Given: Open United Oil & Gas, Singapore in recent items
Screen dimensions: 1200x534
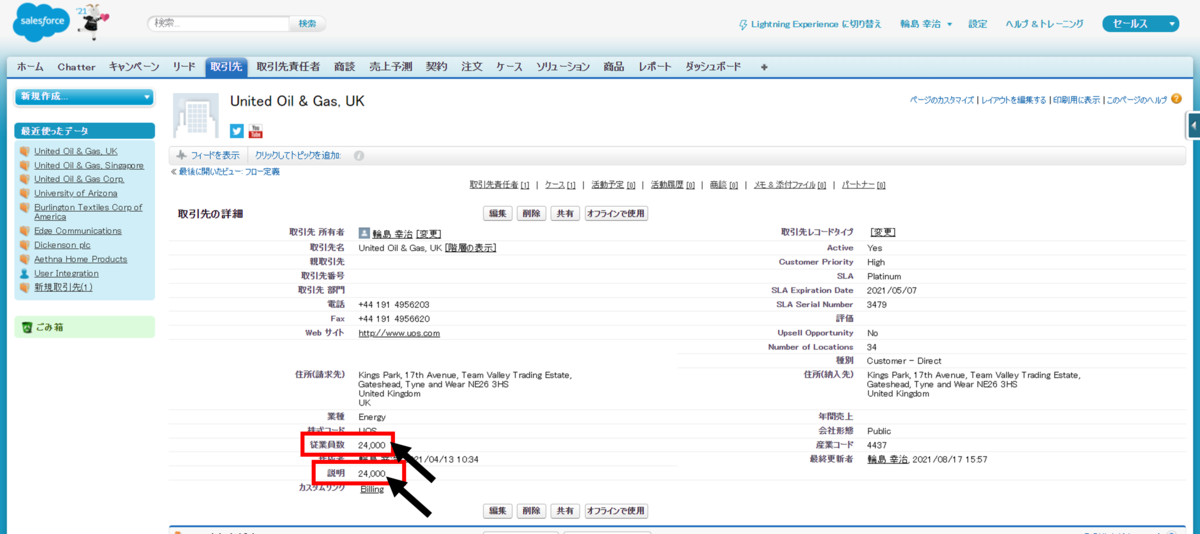Looking at the screenshot, I should pyautogui.click(x=89, y=165).
